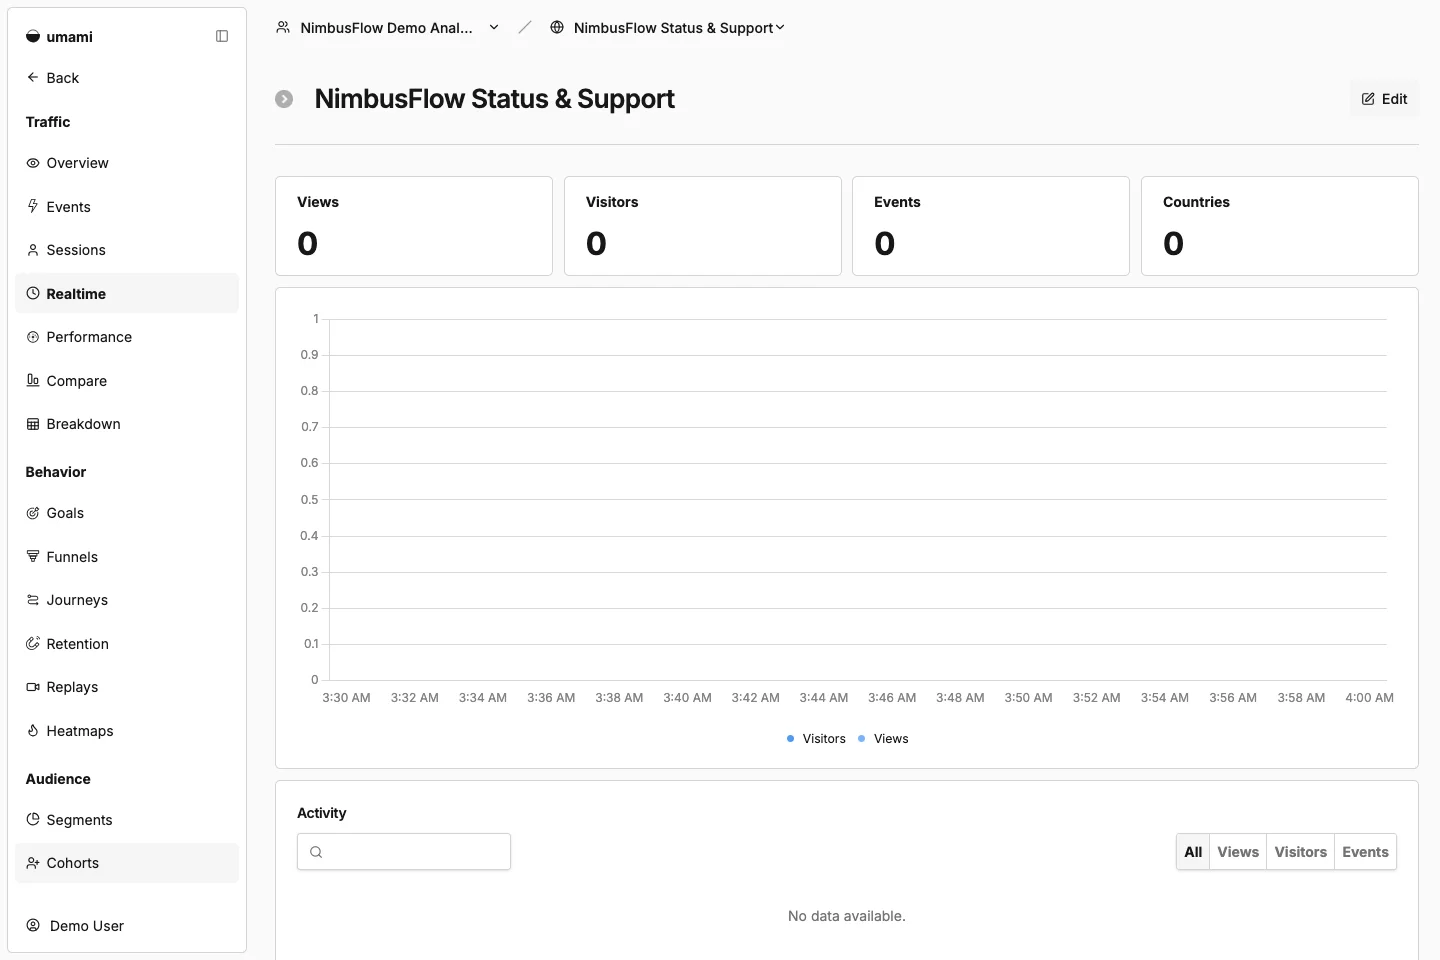The height and width of the screenshot is (960, 1440).
Task: Click the Realtime clock icon
Action: (33, 293)
